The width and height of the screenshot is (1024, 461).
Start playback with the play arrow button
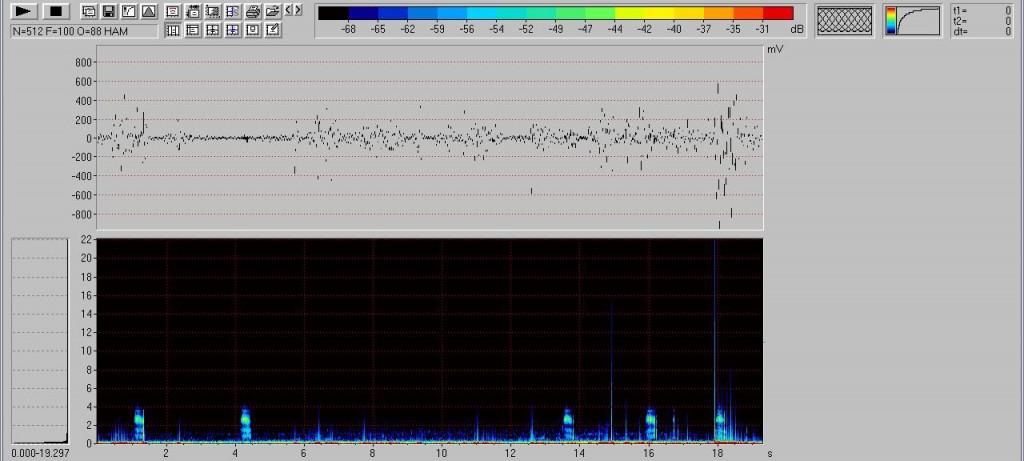[24, 11]
